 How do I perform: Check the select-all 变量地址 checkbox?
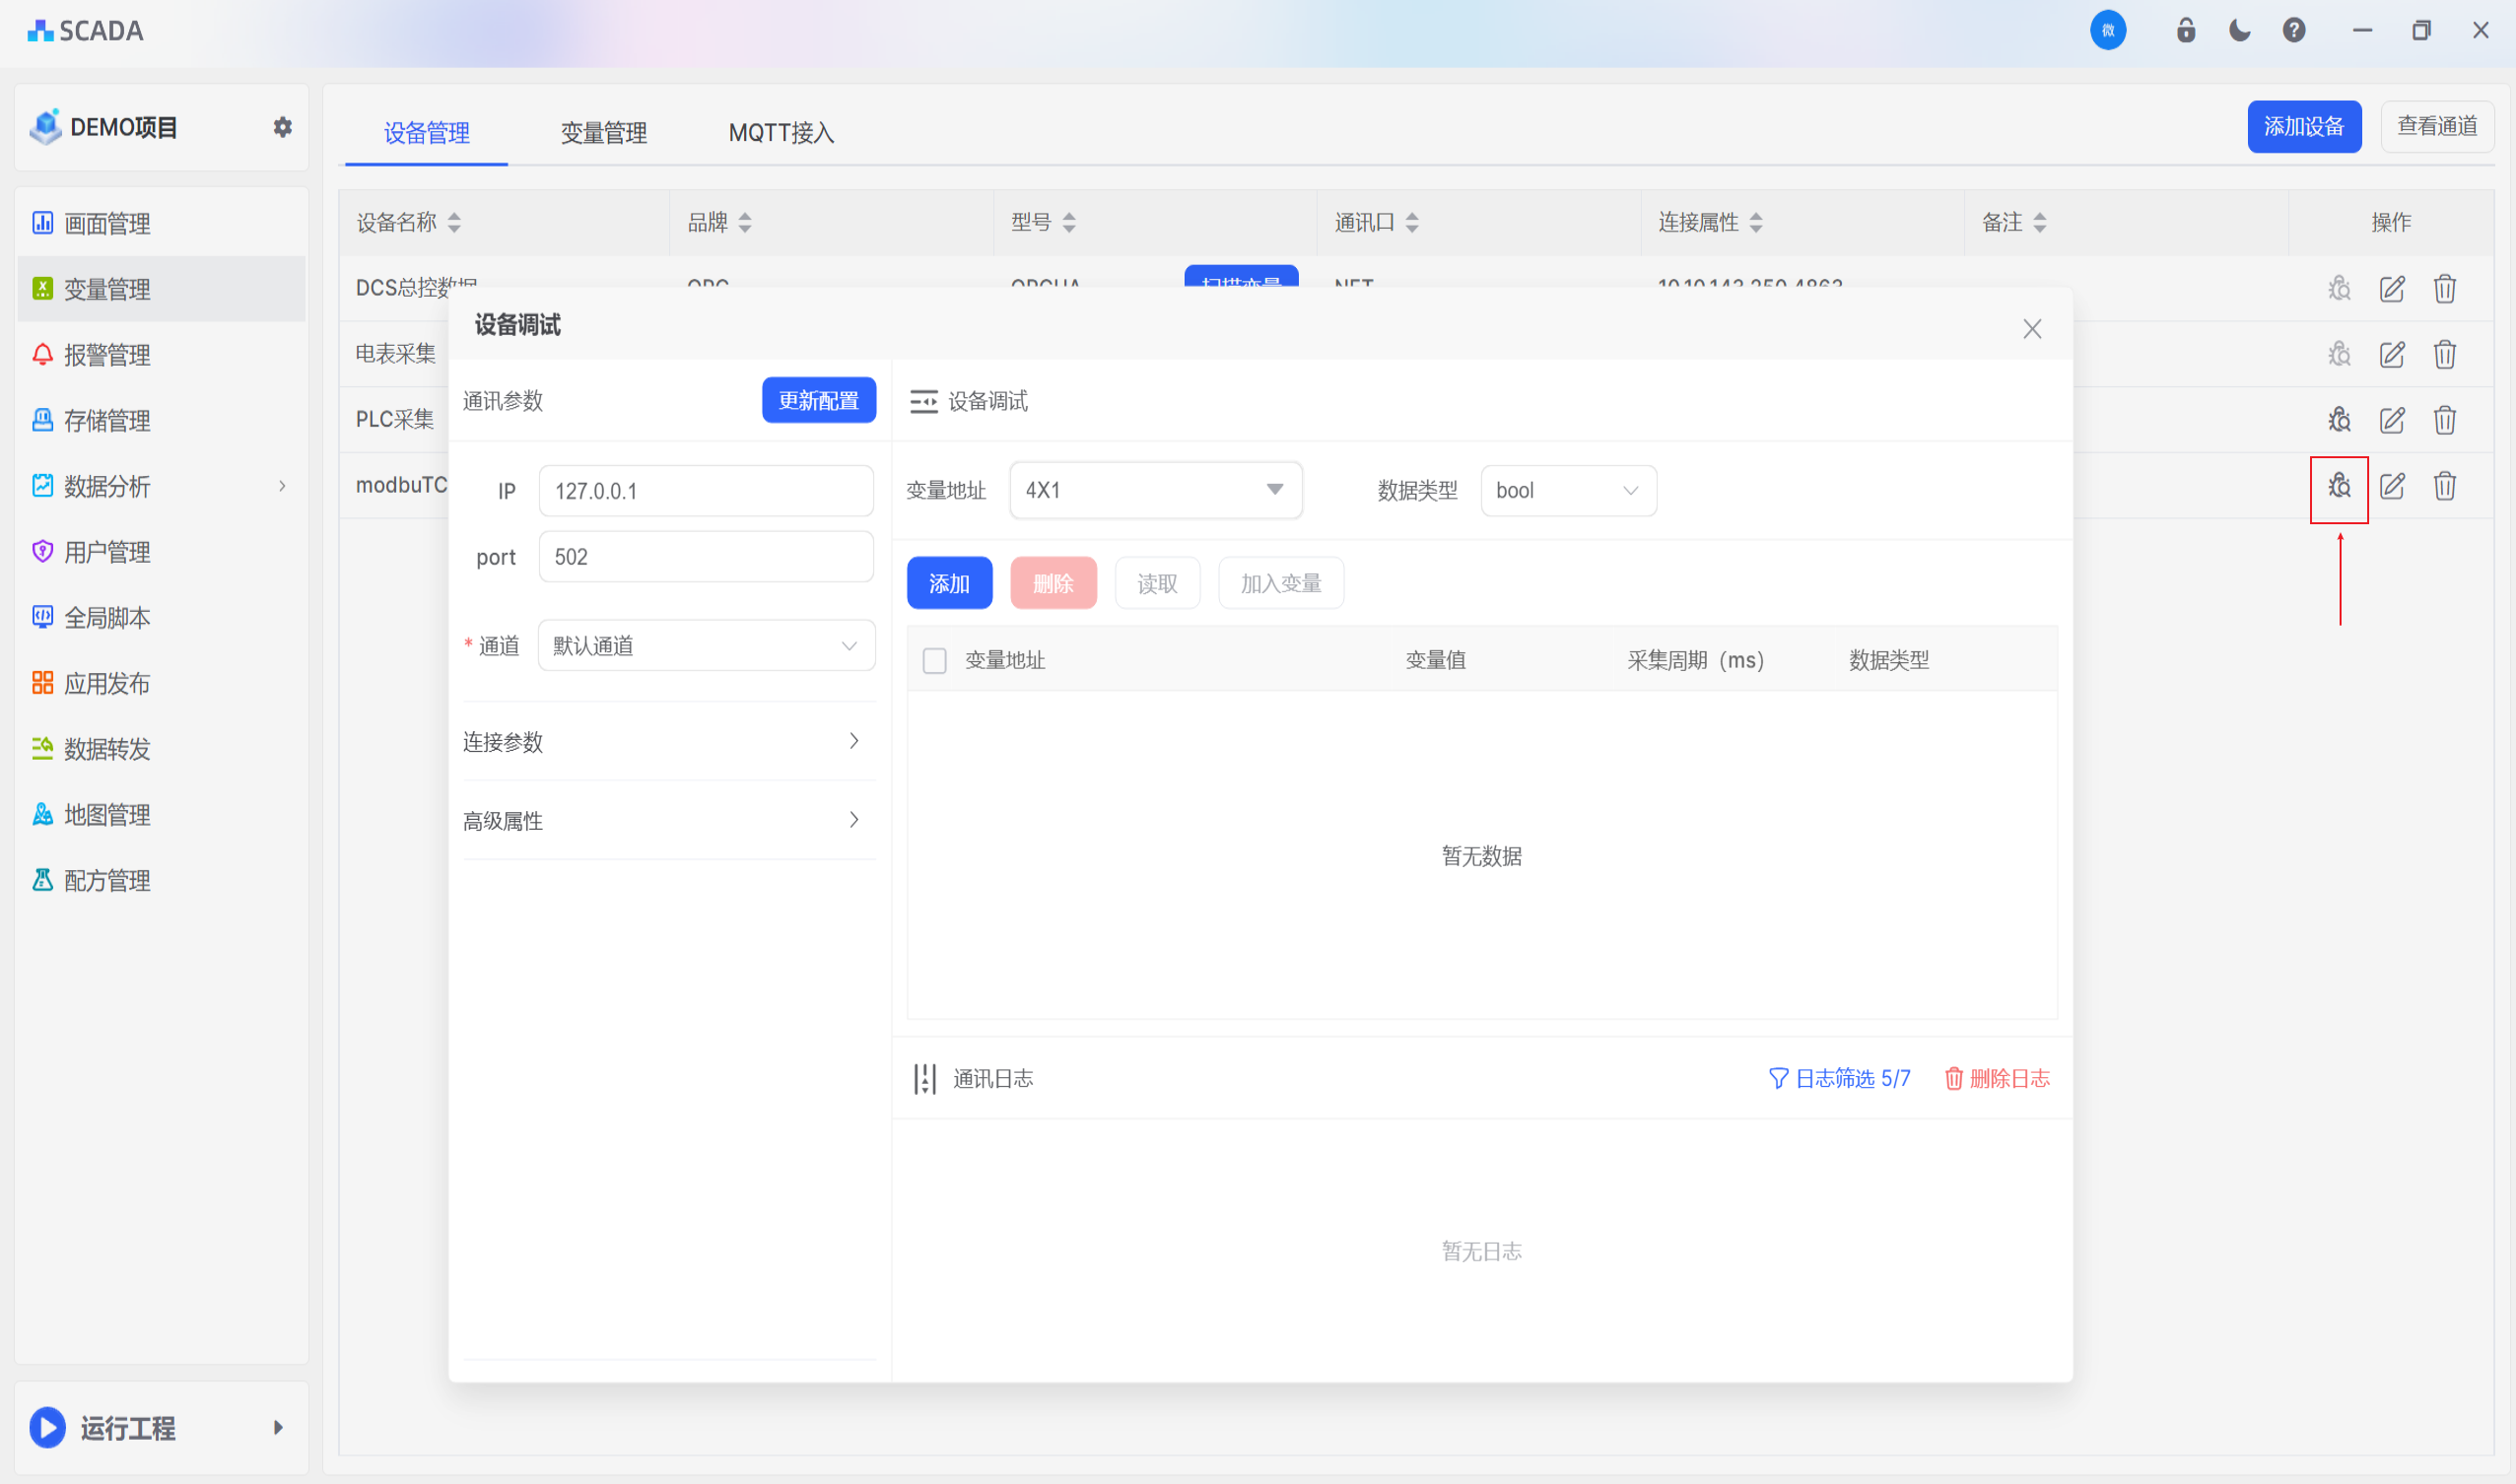(934, 660)
